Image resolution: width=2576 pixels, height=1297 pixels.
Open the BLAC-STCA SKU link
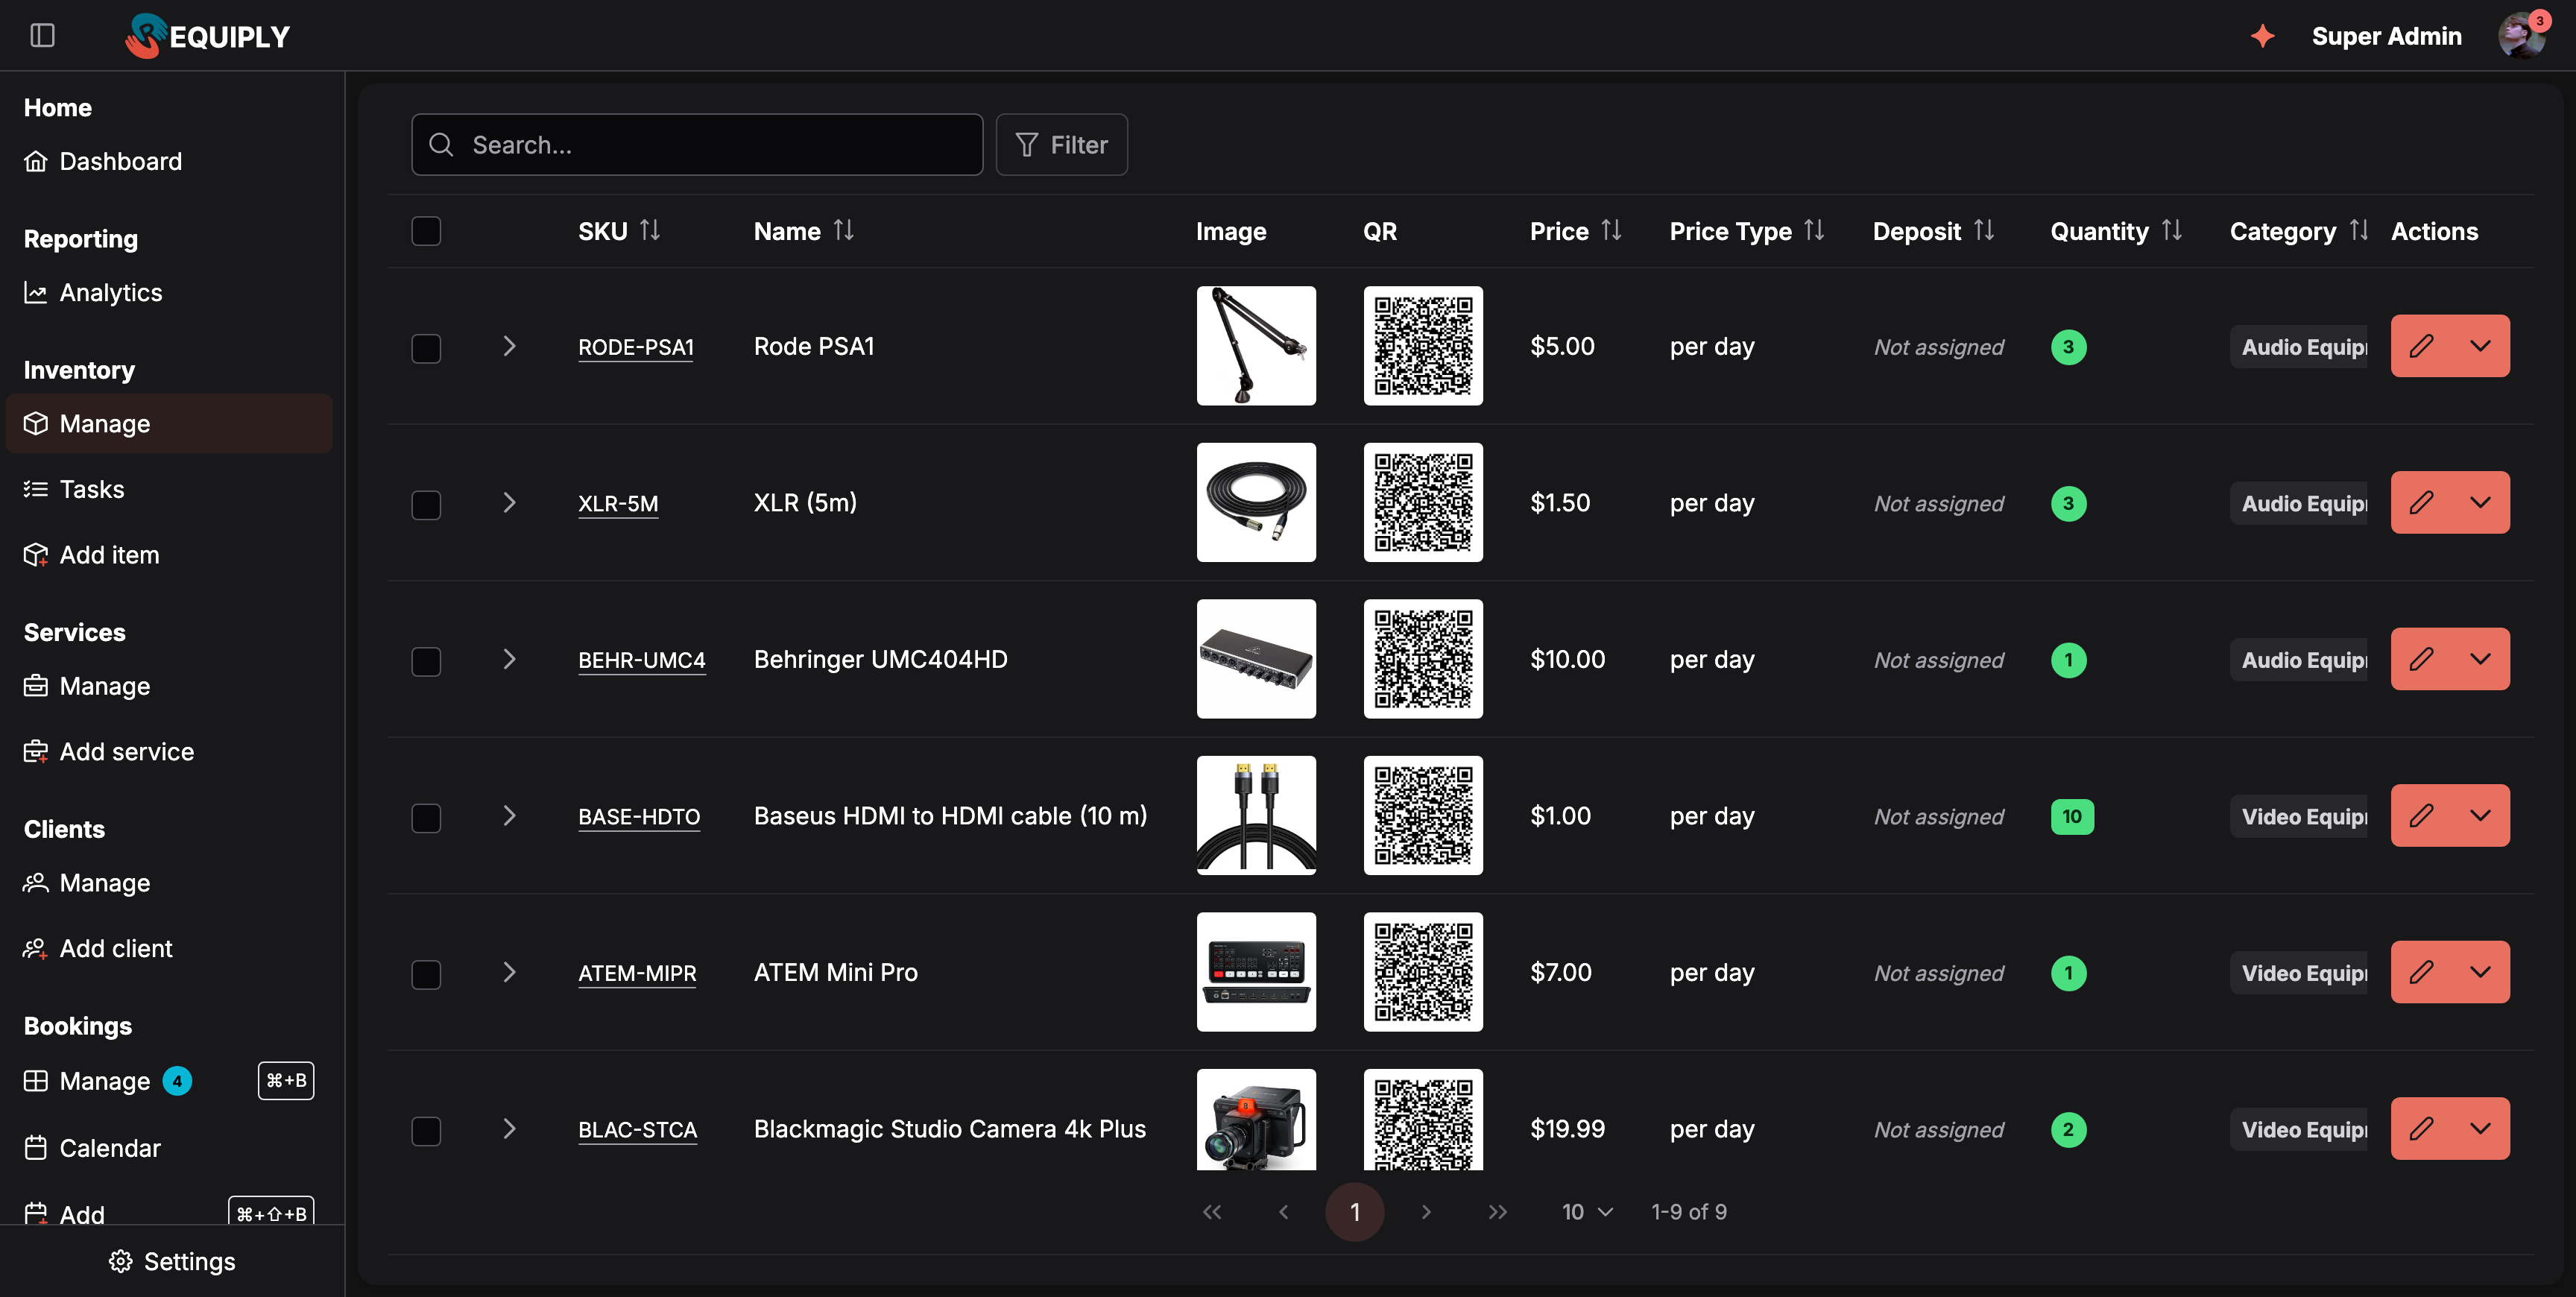(638, 1129)
